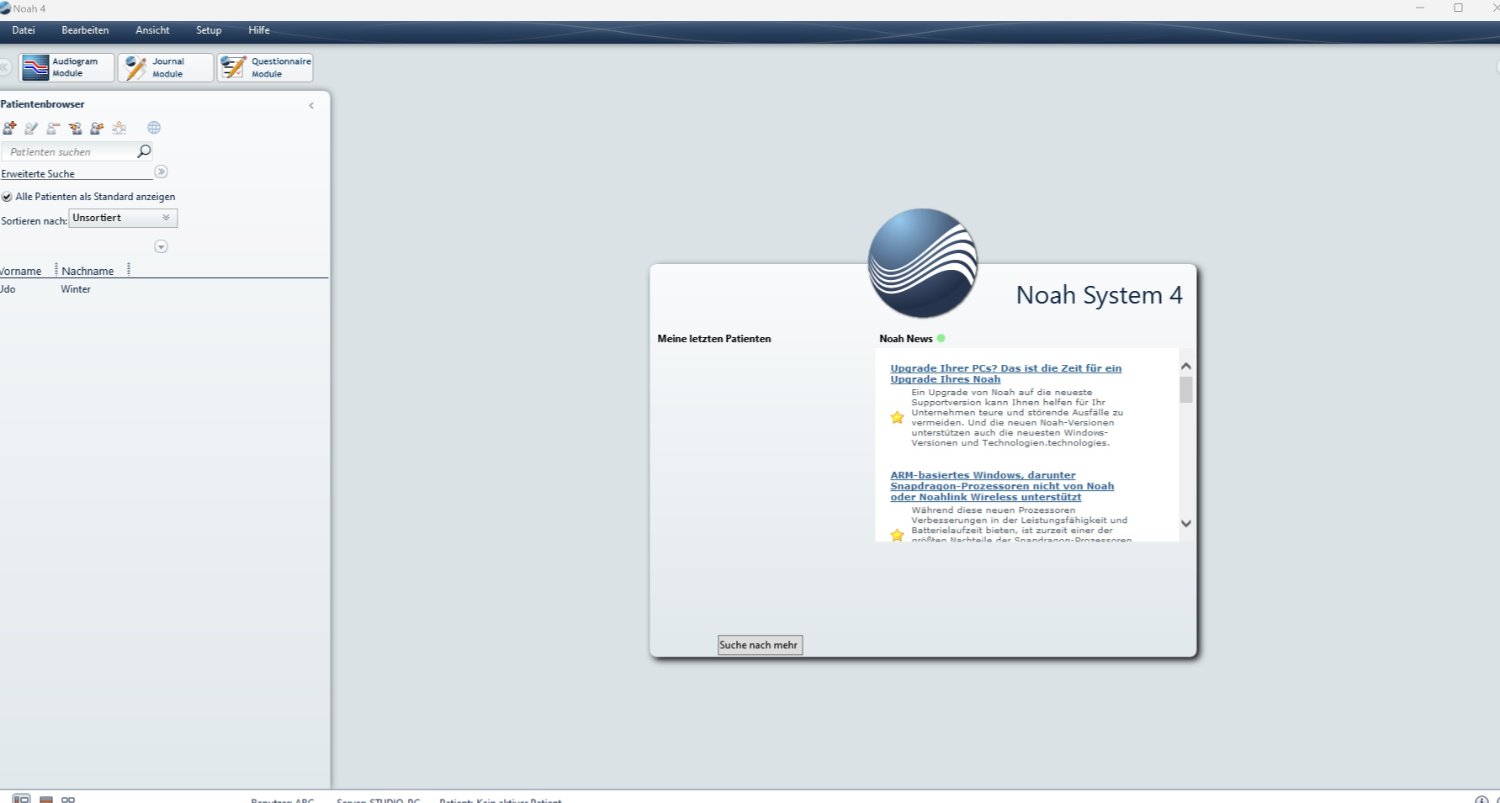Click the remove patient icon

pyautogui.click(x=53, y=128)
